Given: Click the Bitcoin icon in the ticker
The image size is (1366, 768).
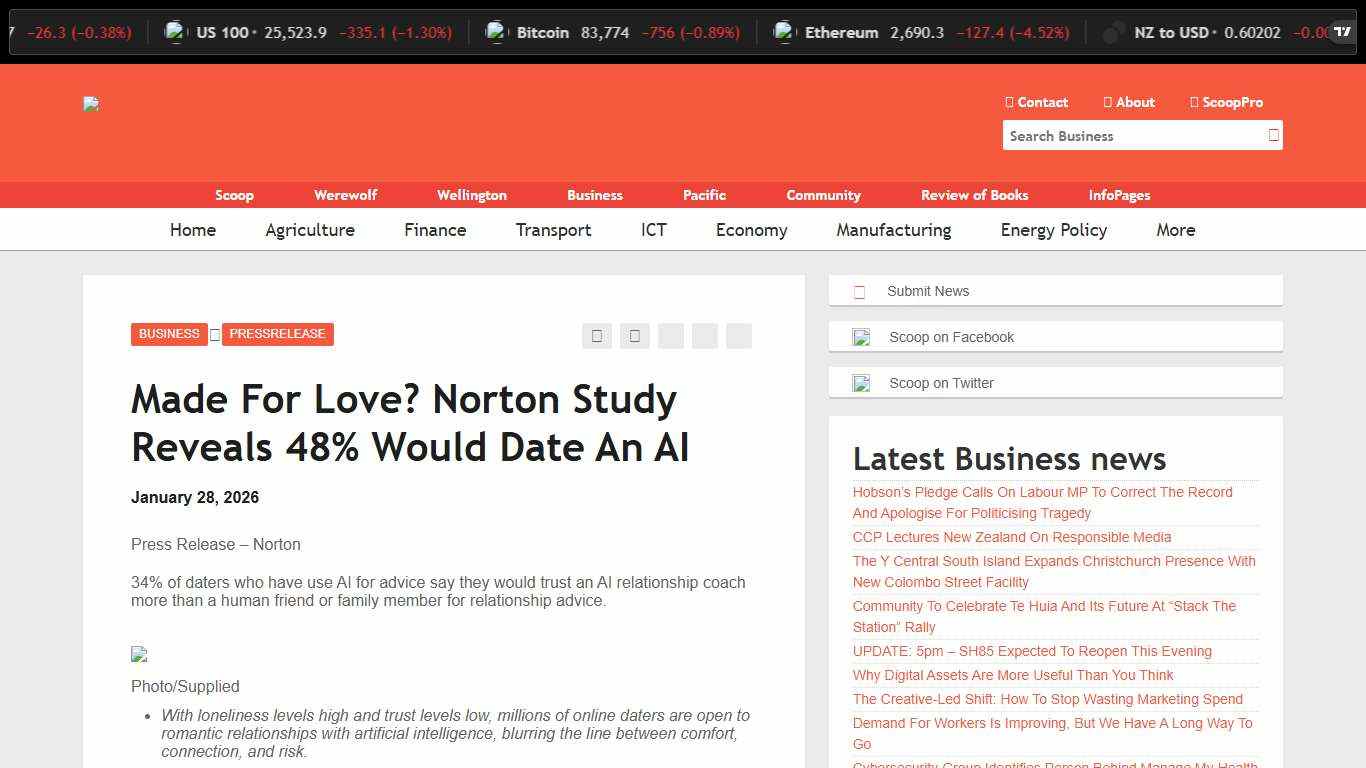Looking at the screenshot, I should tap(496, 32).
